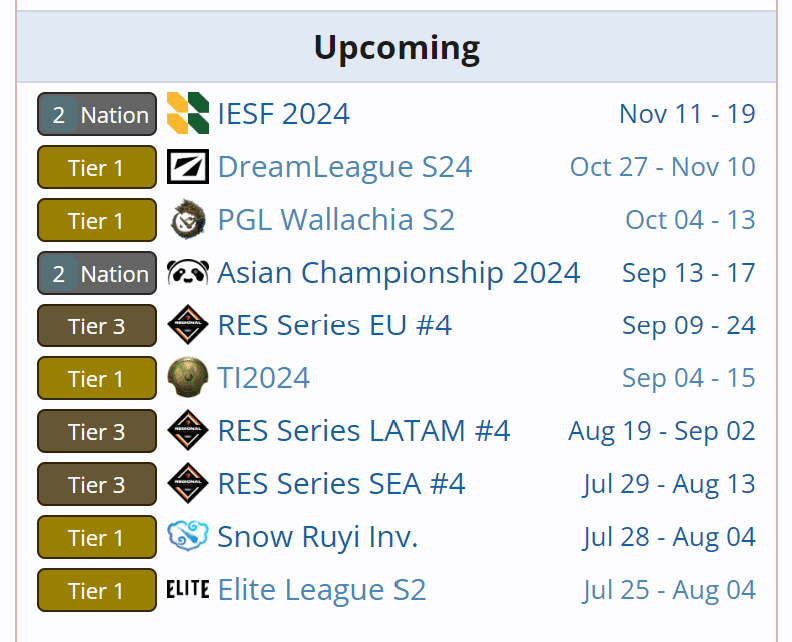
Task: Go to the PGL Wallachia S2 page
Action: 336,220
